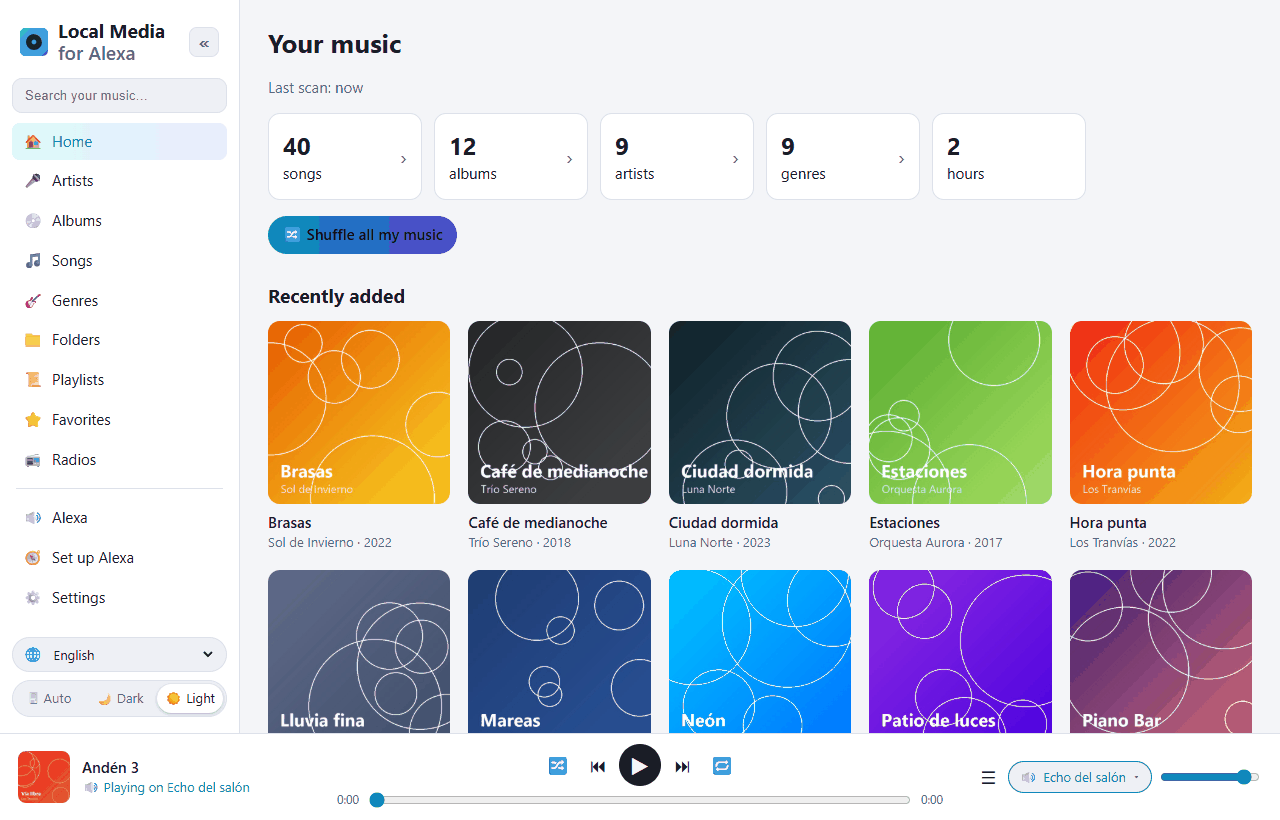Image resolution: width=1280 pixels, height=820 pixels.
Task: Click Shuffle all my music button
Action: coord(362,235)
